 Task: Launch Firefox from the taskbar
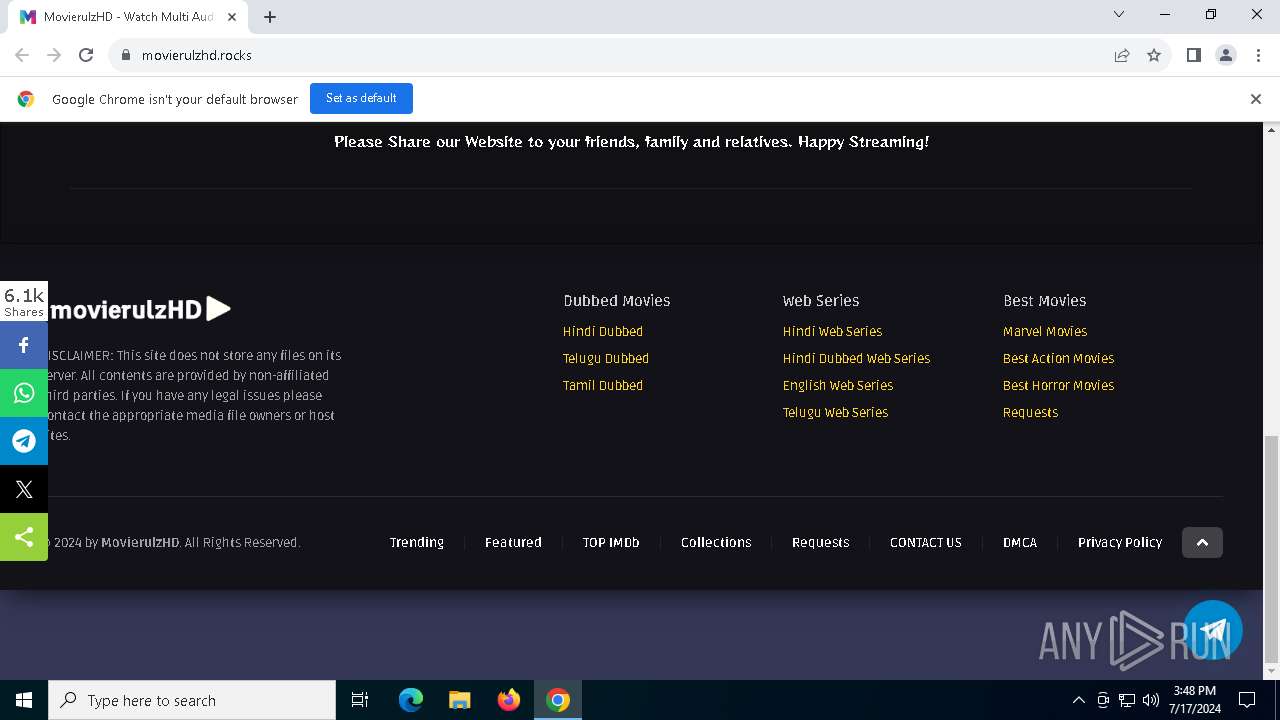(x=509, y=700)
